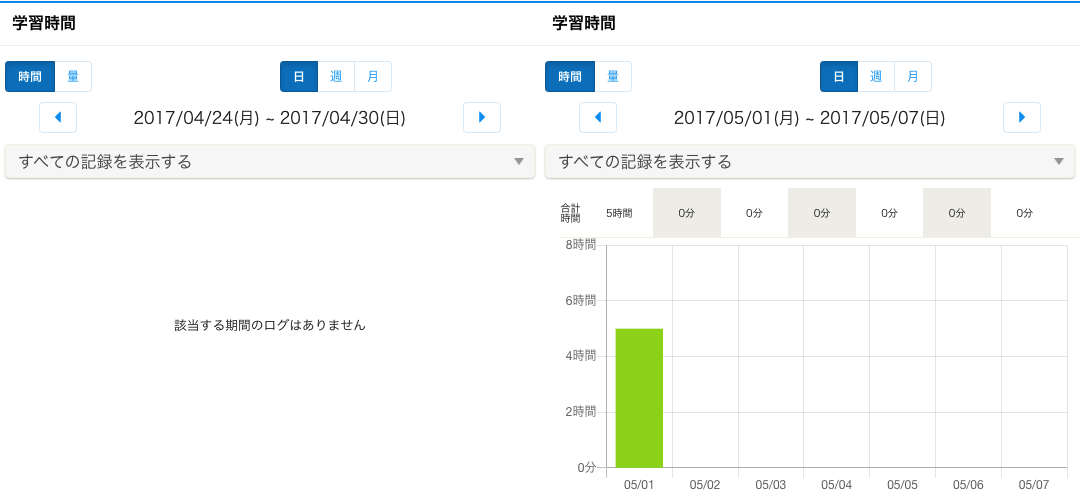This screenshot has height=499, width=1080.
Task: Click the 05/04 label on chart axis
Action: pyautogui.click(x=836, y=485)
